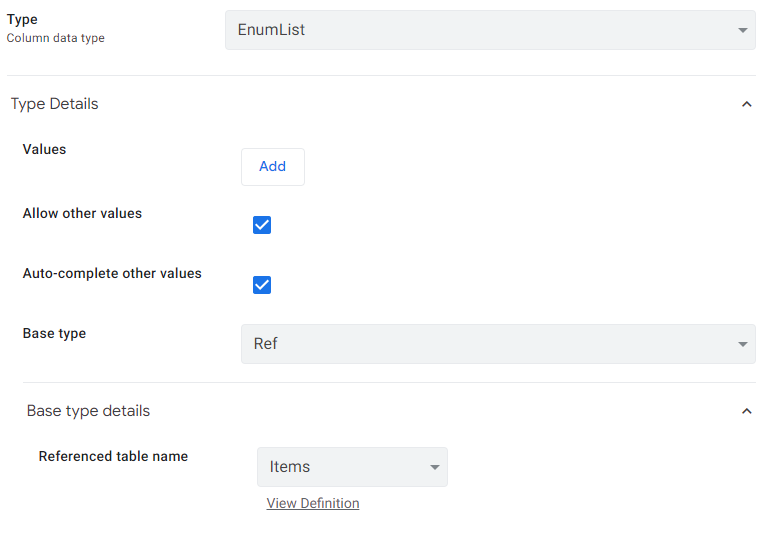Uncheck Allow other values checkbox
762x541 pixels.
click(x=262, y=225)
